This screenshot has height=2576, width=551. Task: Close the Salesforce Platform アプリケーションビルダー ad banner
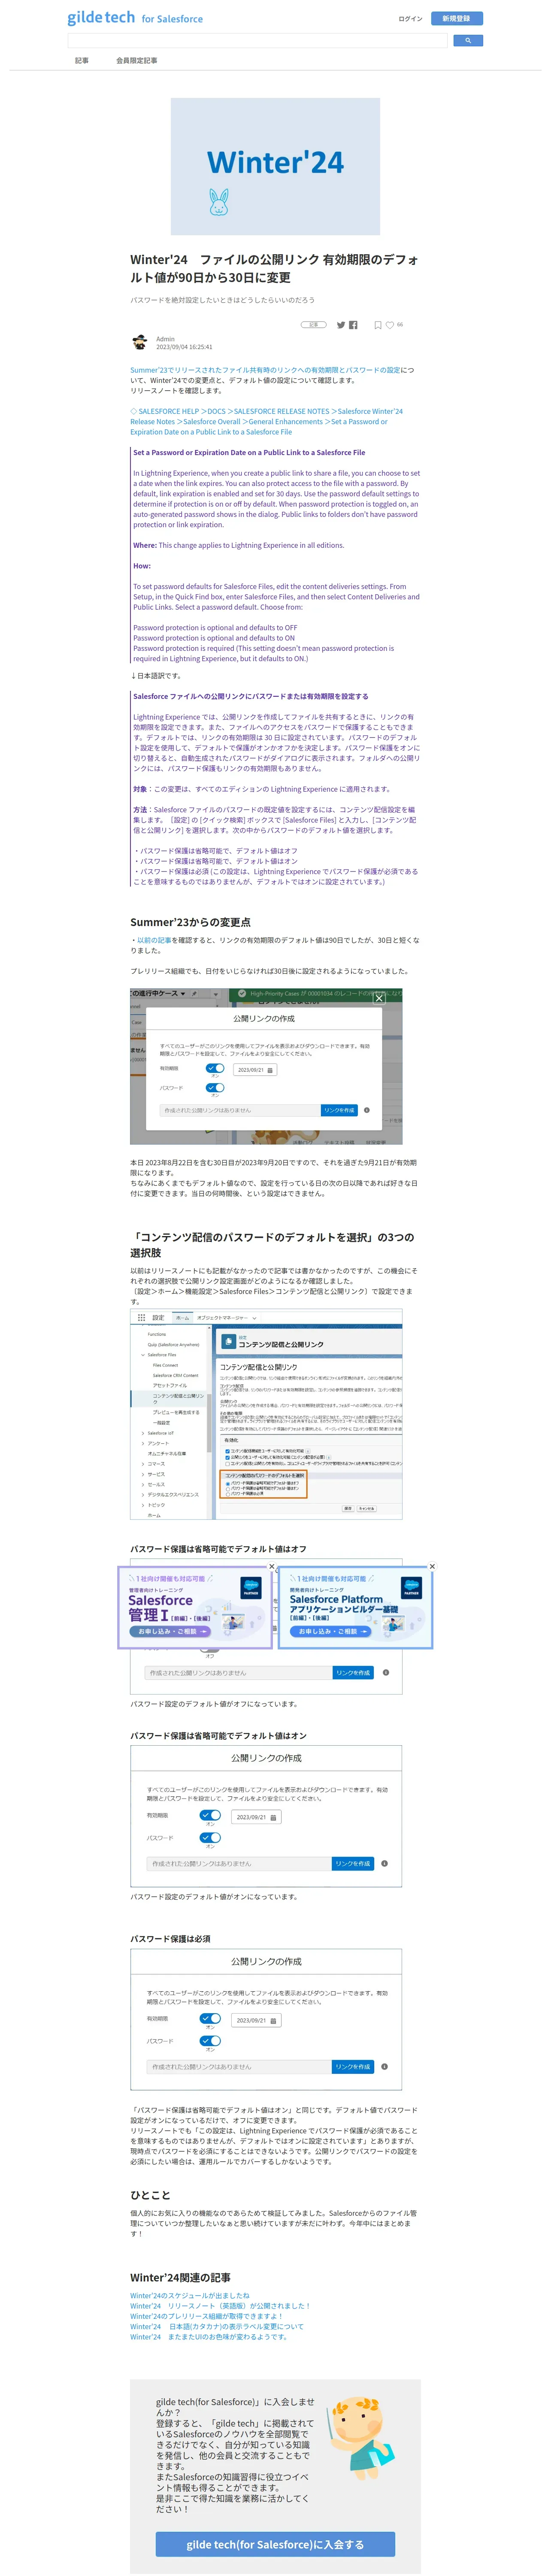432,1566
